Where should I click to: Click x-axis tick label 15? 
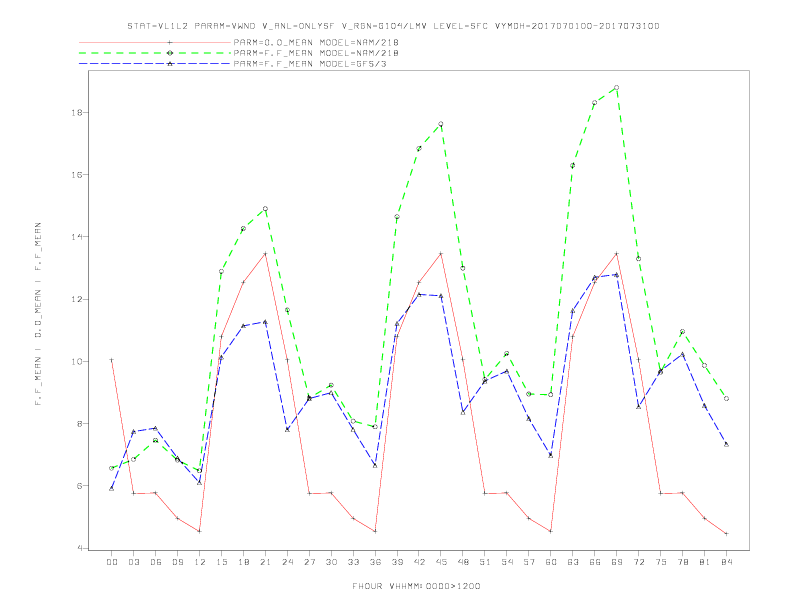click(x=221, y=562)
